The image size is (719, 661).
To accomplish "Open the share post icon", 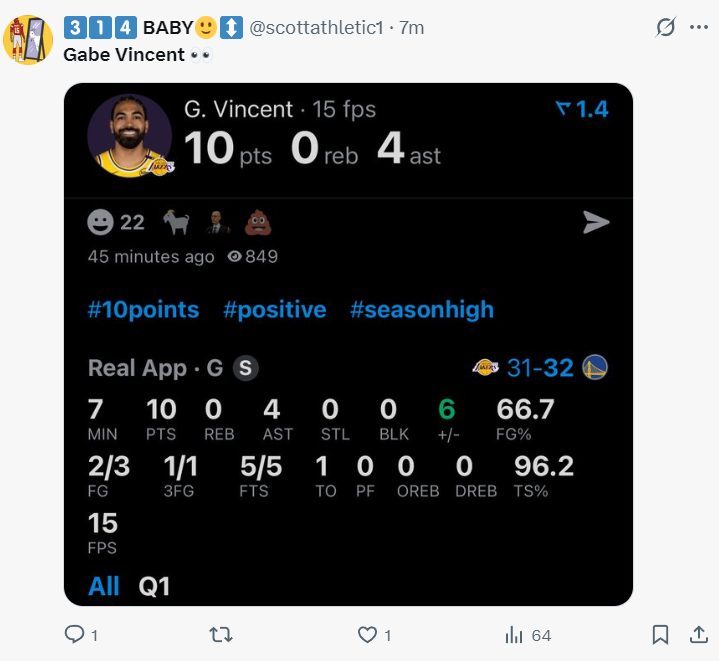I will (x=698, y=634).
